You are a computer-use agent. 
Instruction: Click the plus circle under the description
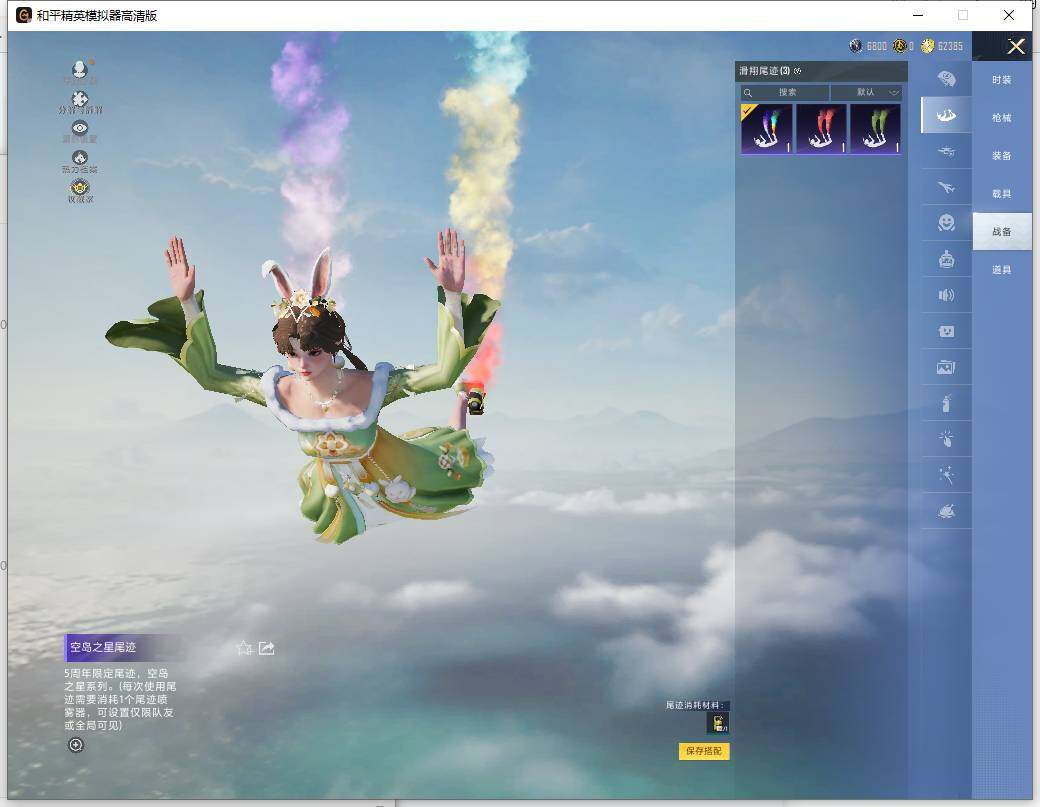(76, 745)
